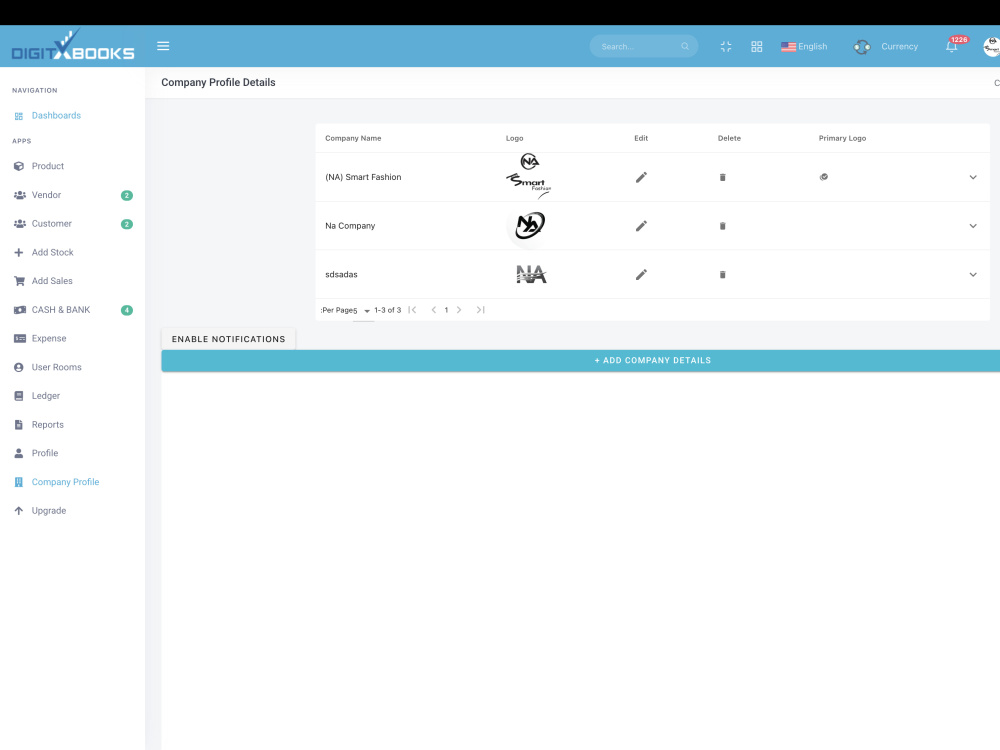Viewport: 1000px width, 750px height.
Task: Edit the sdsadas company row
Action: pos(641,274)
